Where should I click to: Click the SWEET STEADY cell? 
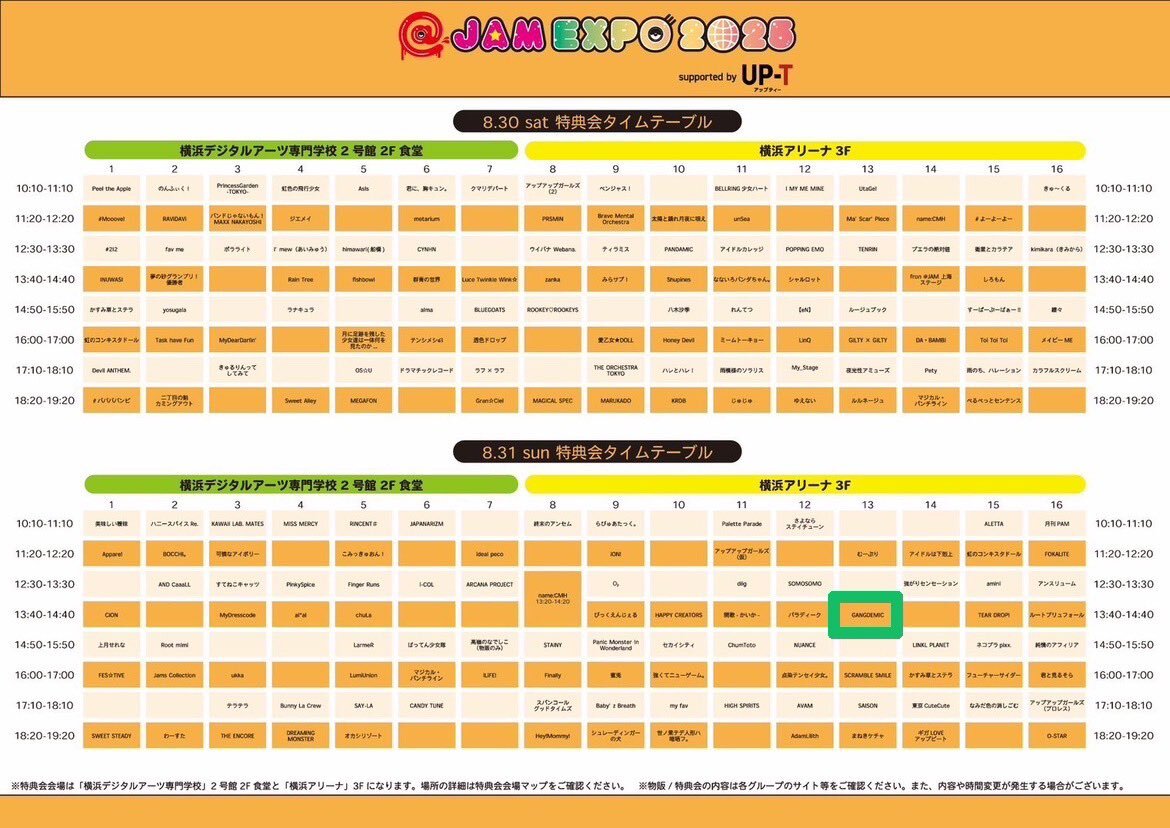coord(111,736)
